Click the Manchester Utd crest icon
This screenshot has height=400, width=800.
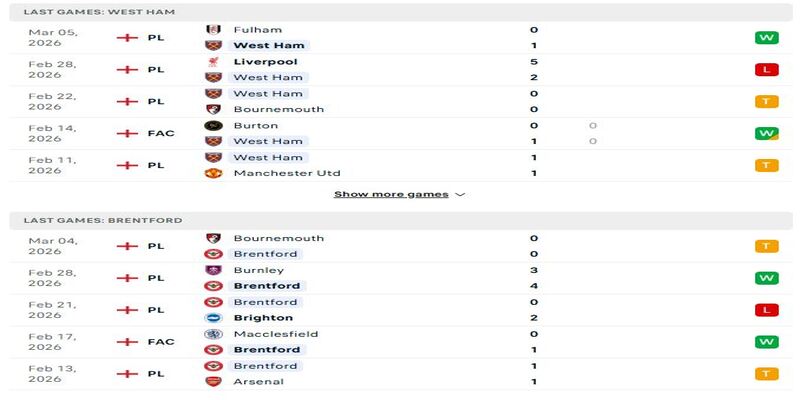[x=213, y=173]
